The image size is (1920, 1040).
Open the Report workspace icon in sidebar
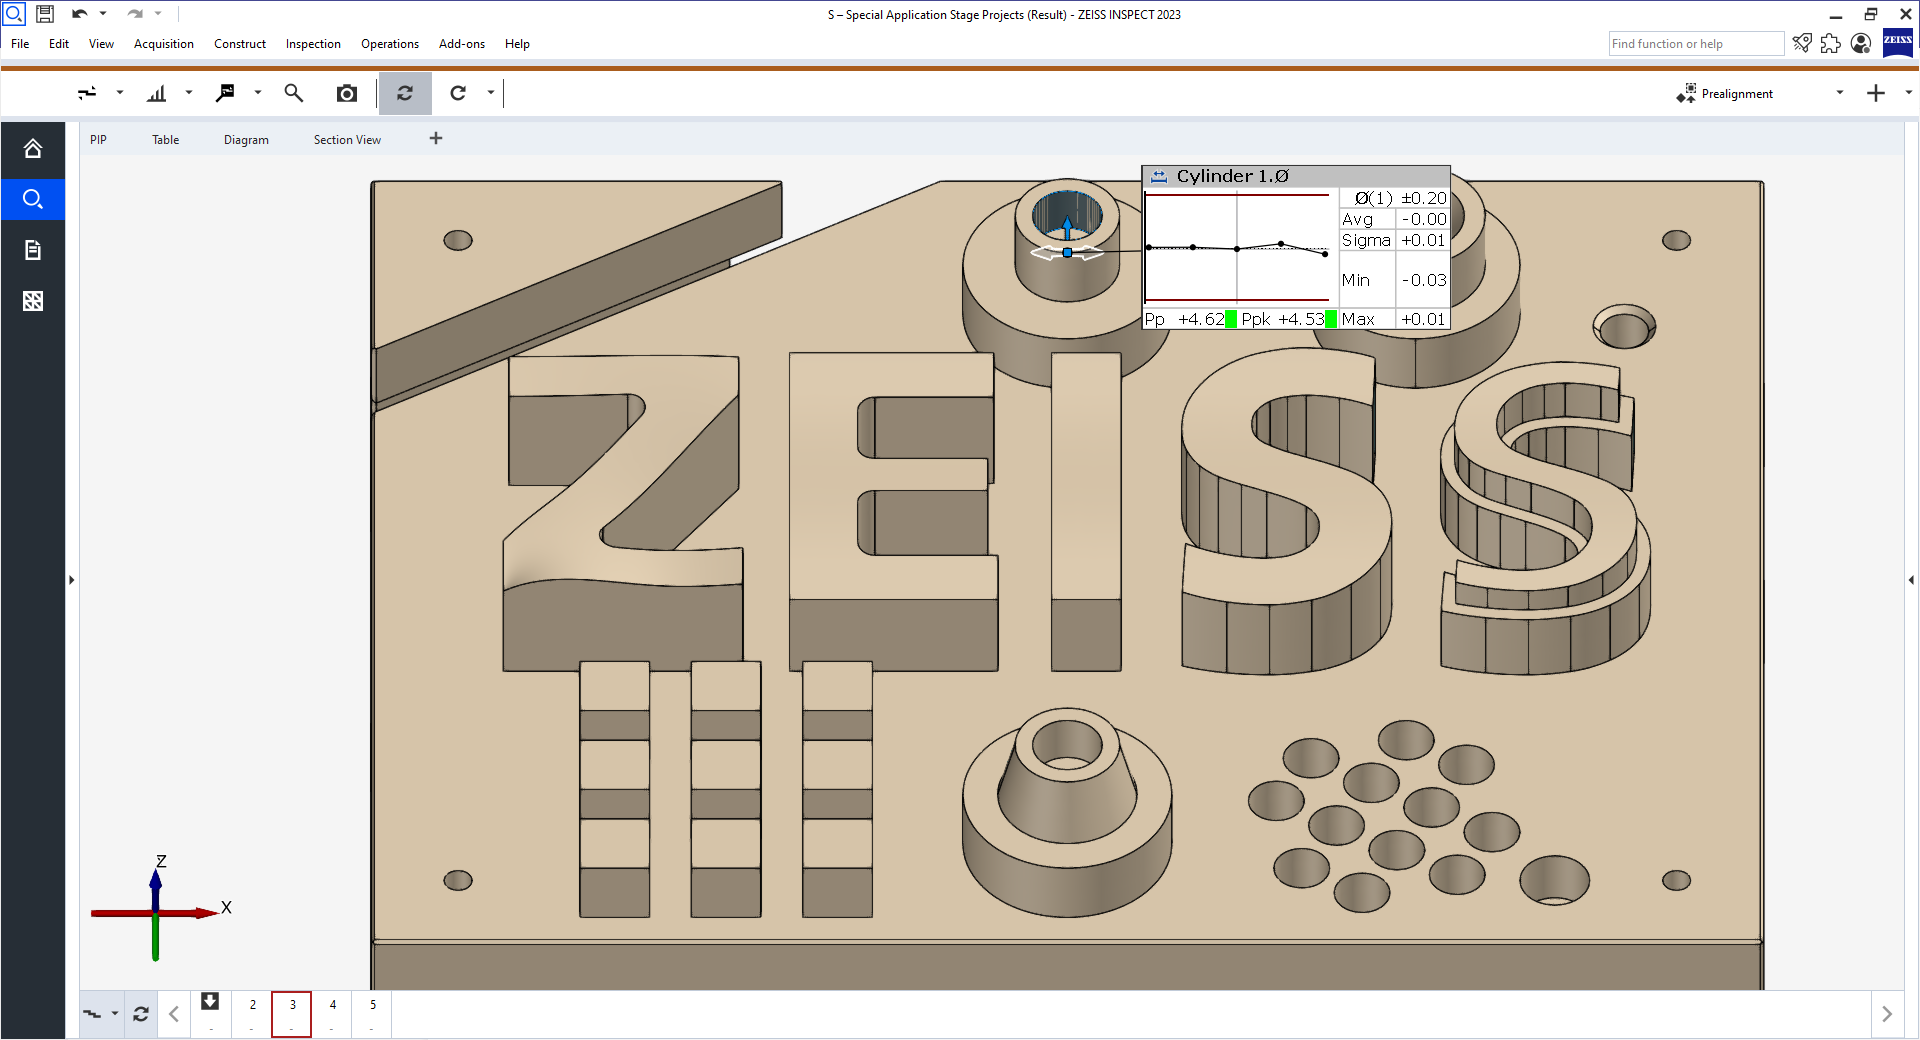point(33,249)
